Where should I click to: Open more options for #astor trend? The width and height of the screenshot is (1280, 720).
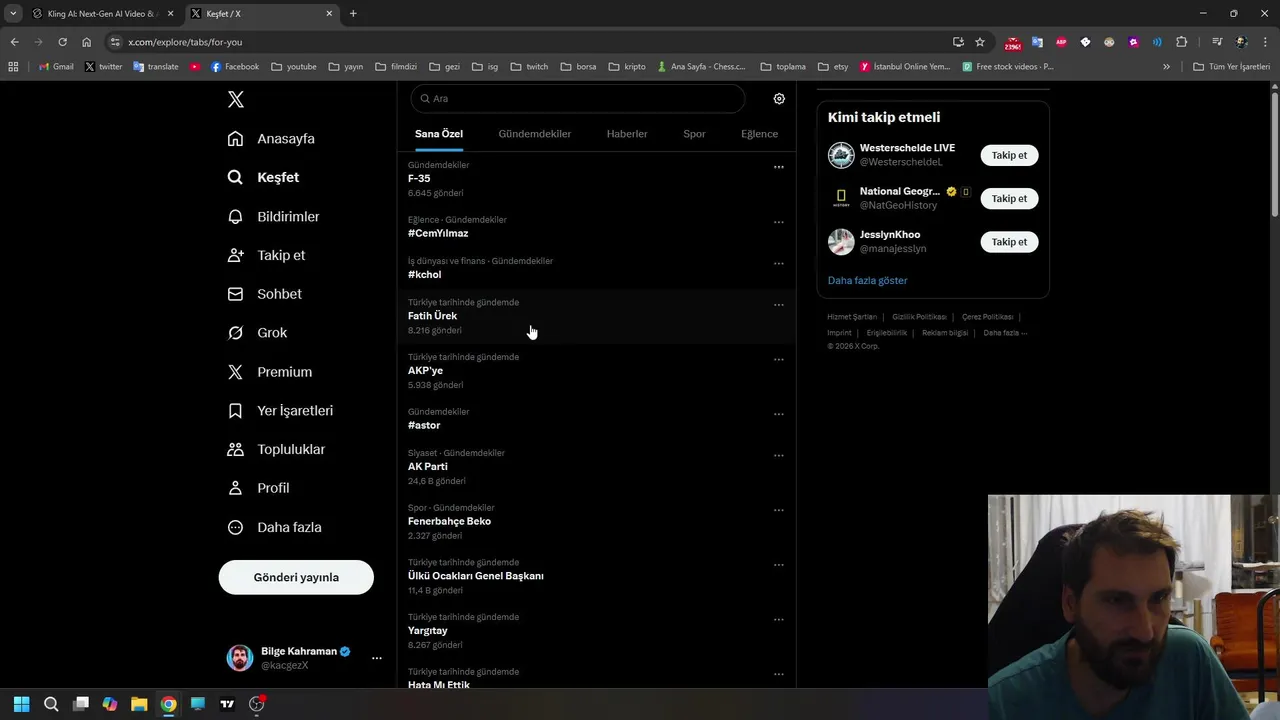779,414
